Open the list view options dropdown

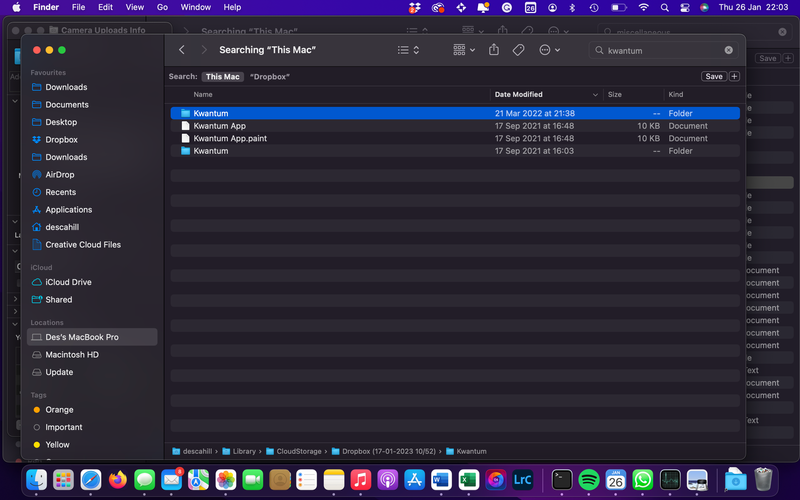(x=408, y=50)
